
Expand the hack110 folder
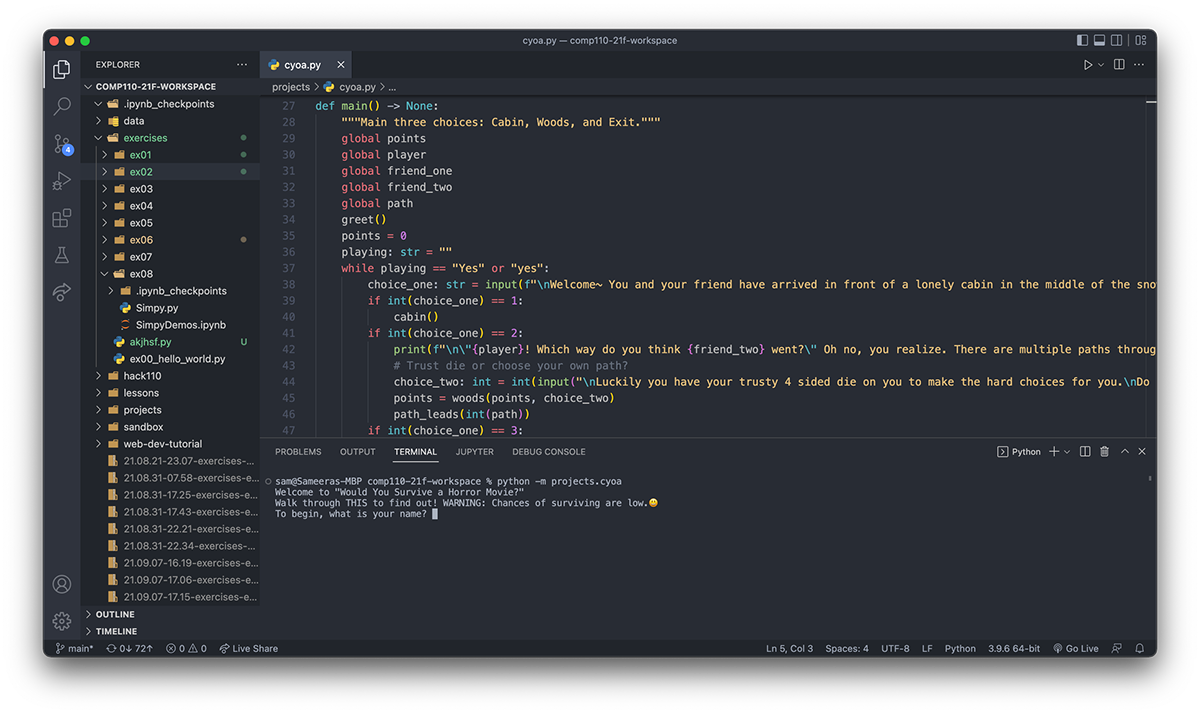coord(142,376)
